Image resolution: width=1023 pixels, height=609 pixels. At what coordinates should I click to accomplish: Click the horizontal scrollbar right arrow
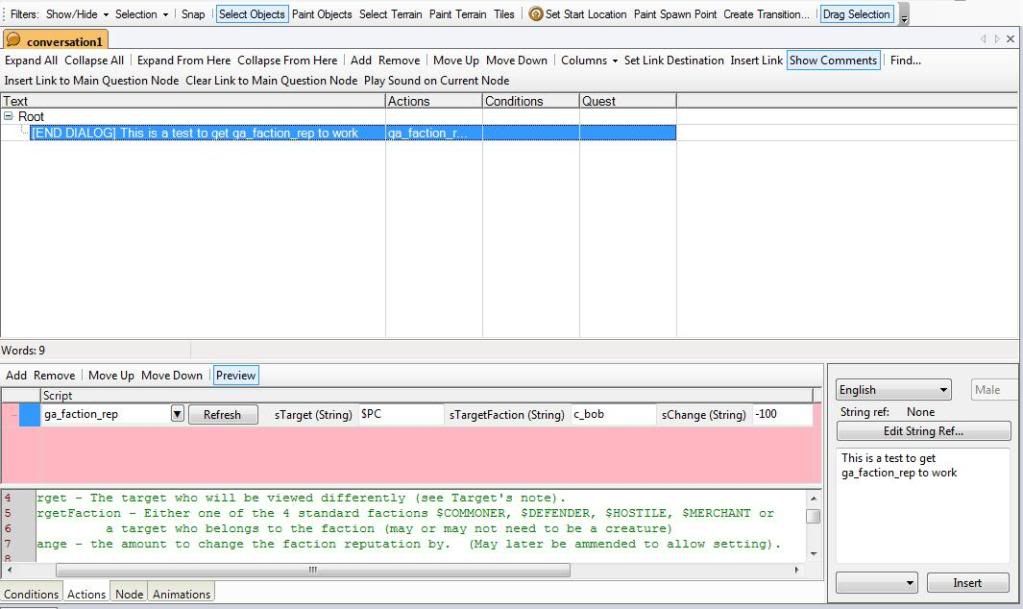tap(797, 570)
